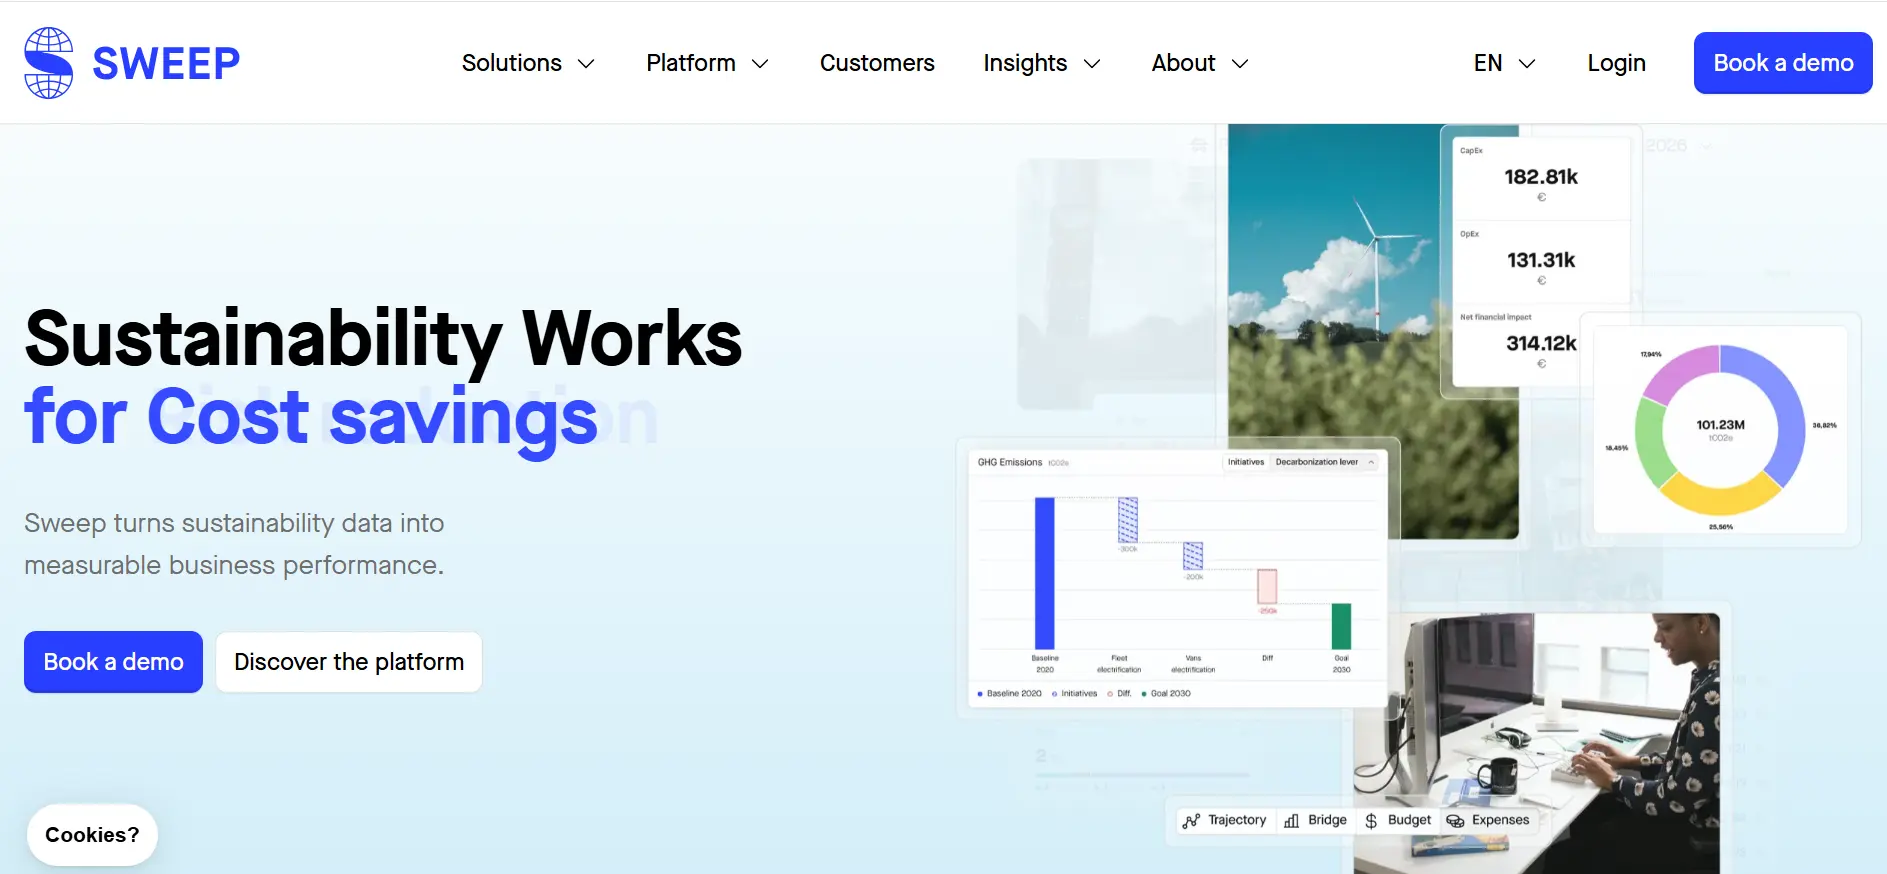Select the Initiatives toggle in GHG chart
Viewport: 1887px width, 874px height.
pos(1246,462)
